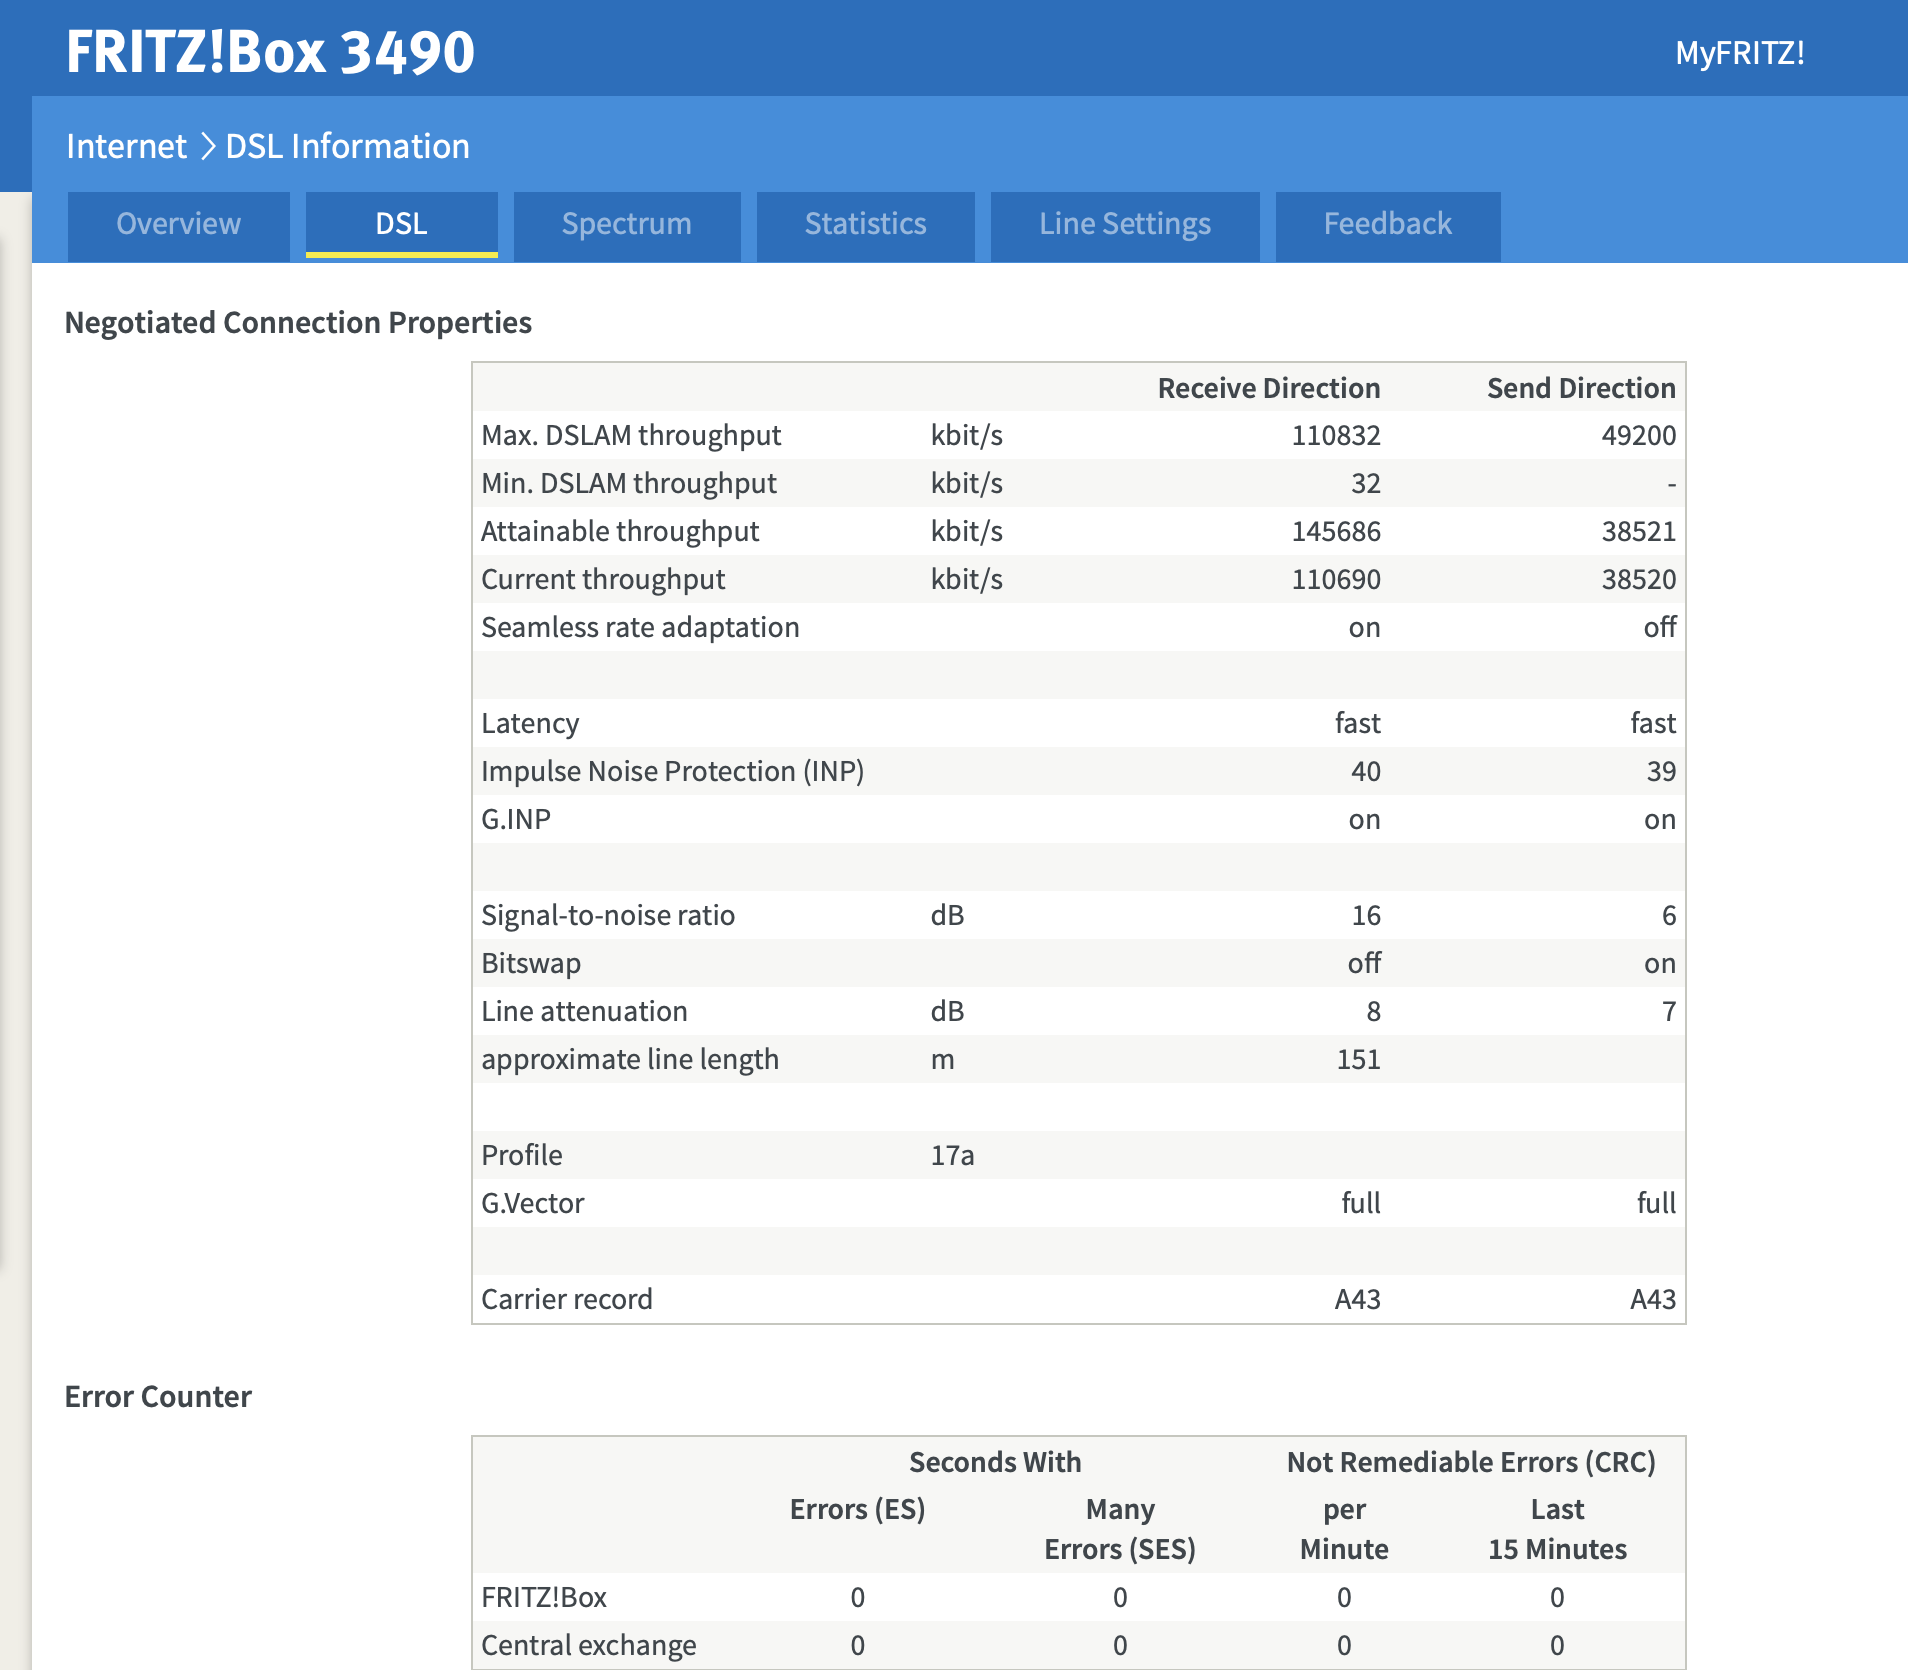
Task: Click the Negotiated Connection Properties heading
Action: [x=298, y=323]
